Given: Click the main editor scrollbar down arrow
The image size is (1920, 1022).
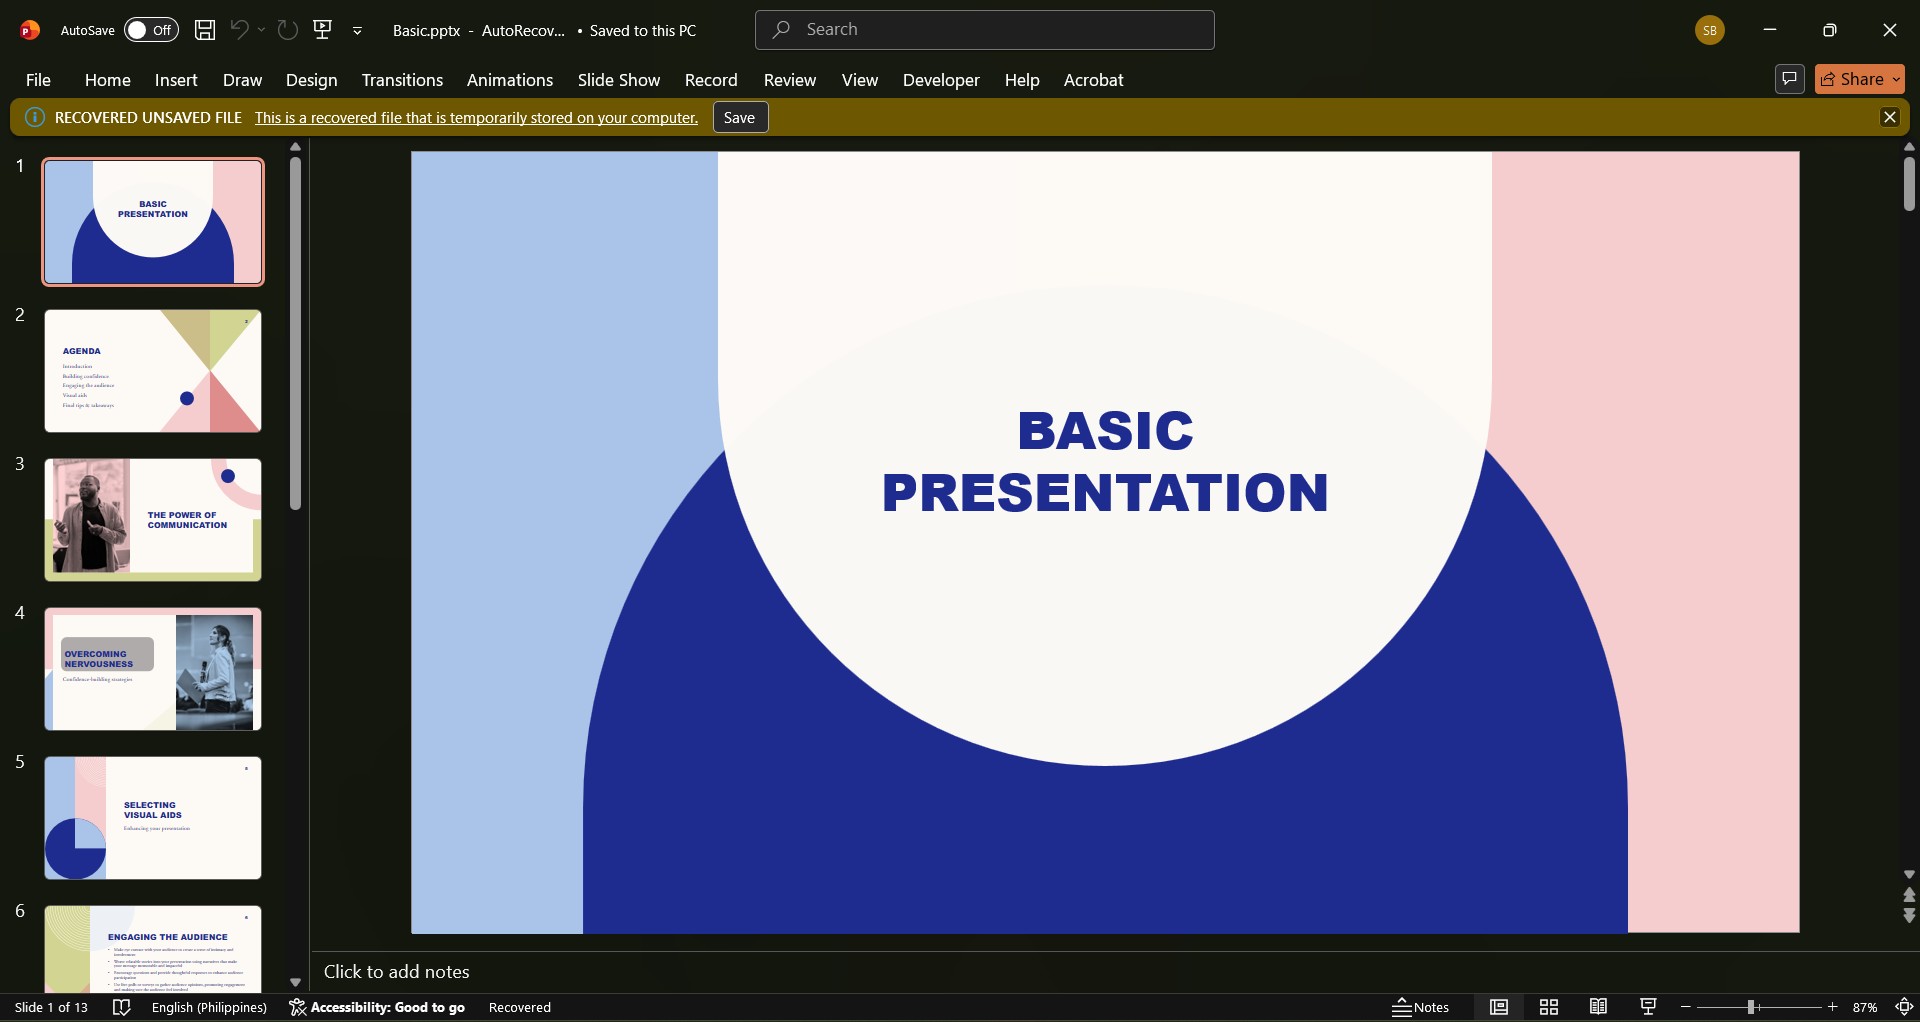Looking at the screenshot, I should [1909, 874].
